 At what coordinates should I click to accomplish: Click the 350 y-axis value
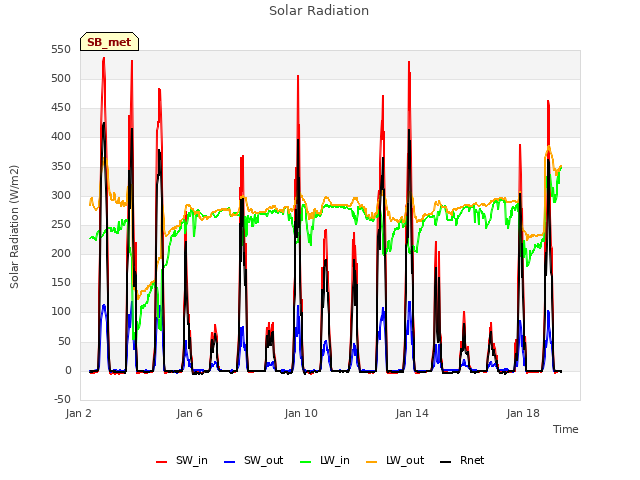pyautogui.click(x=61, y=167)
